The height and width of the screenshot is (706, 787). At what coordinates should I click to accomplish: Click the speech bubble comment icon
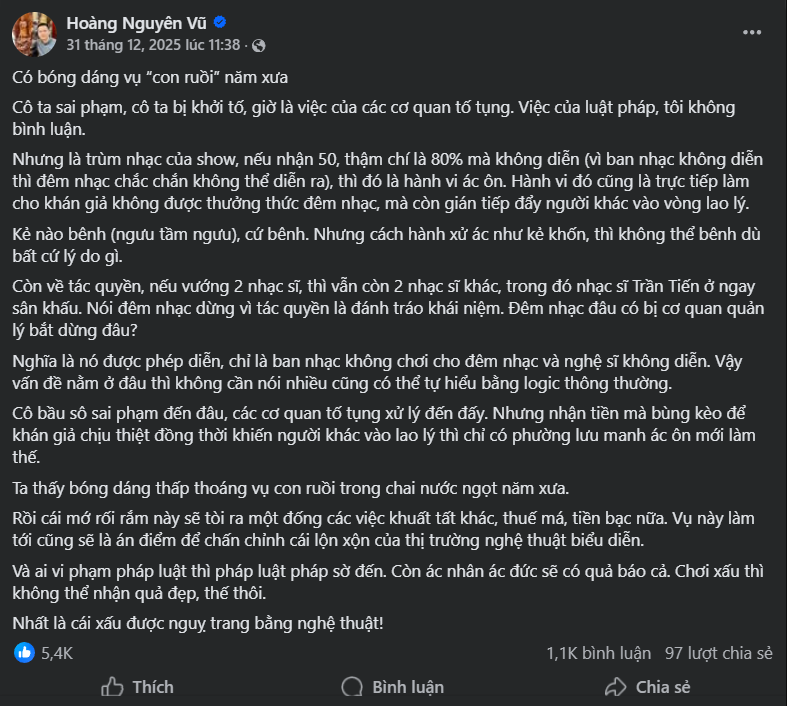pyautogui.click(x=351, y=687)
